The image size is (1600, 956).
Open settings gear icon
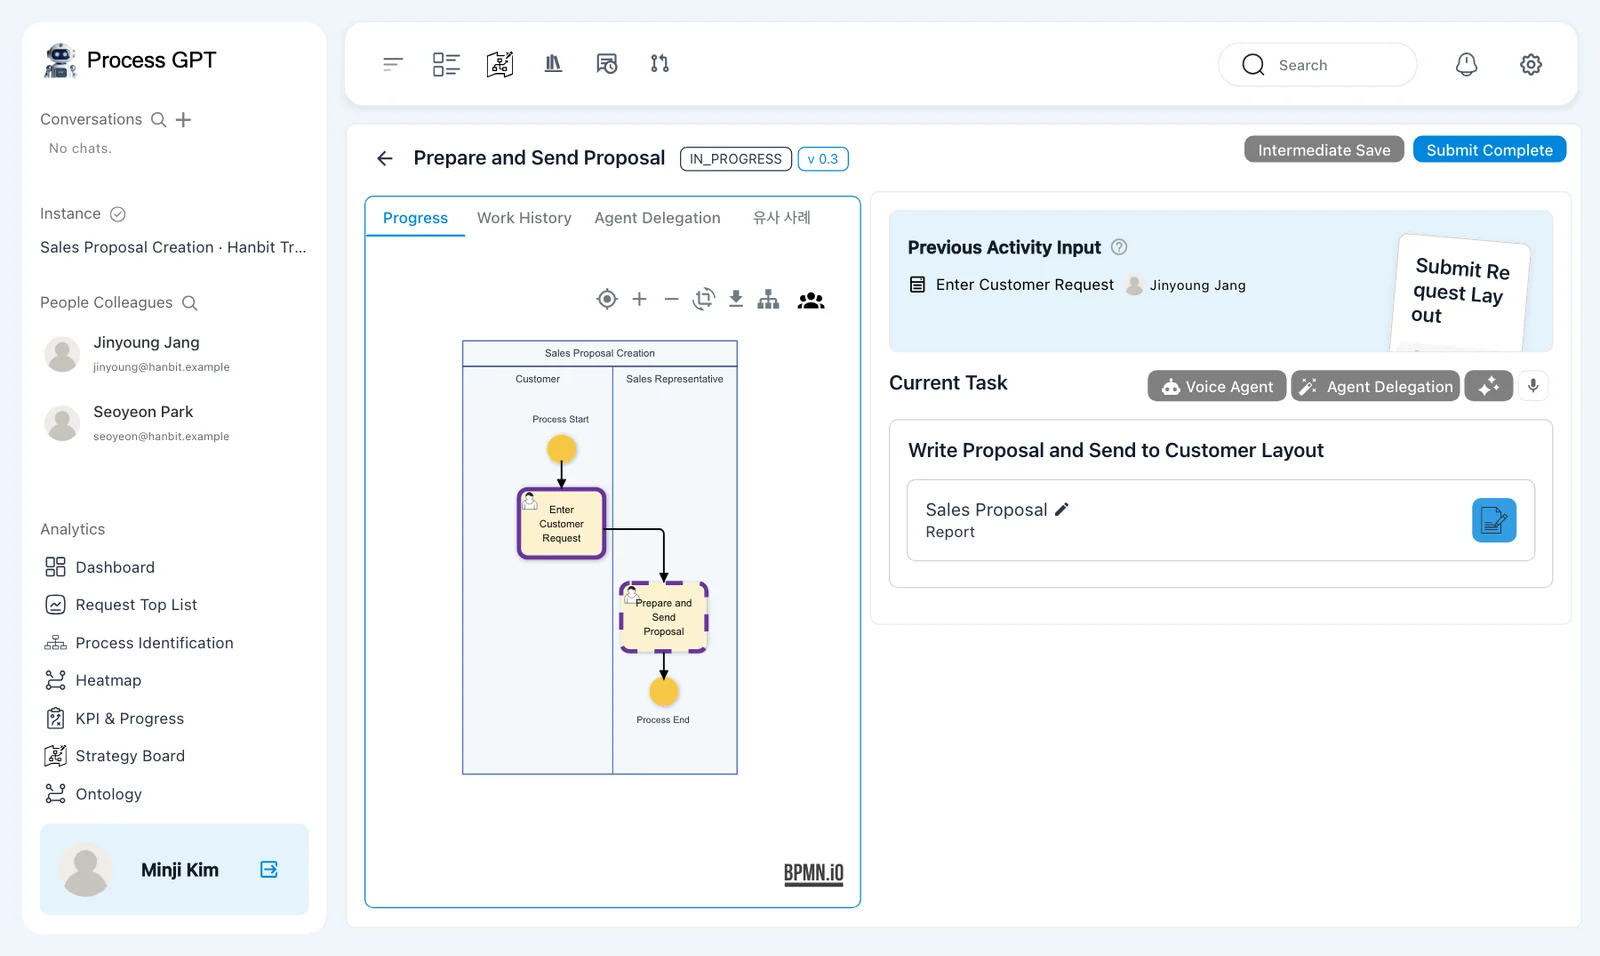[x=1531, y=64]
